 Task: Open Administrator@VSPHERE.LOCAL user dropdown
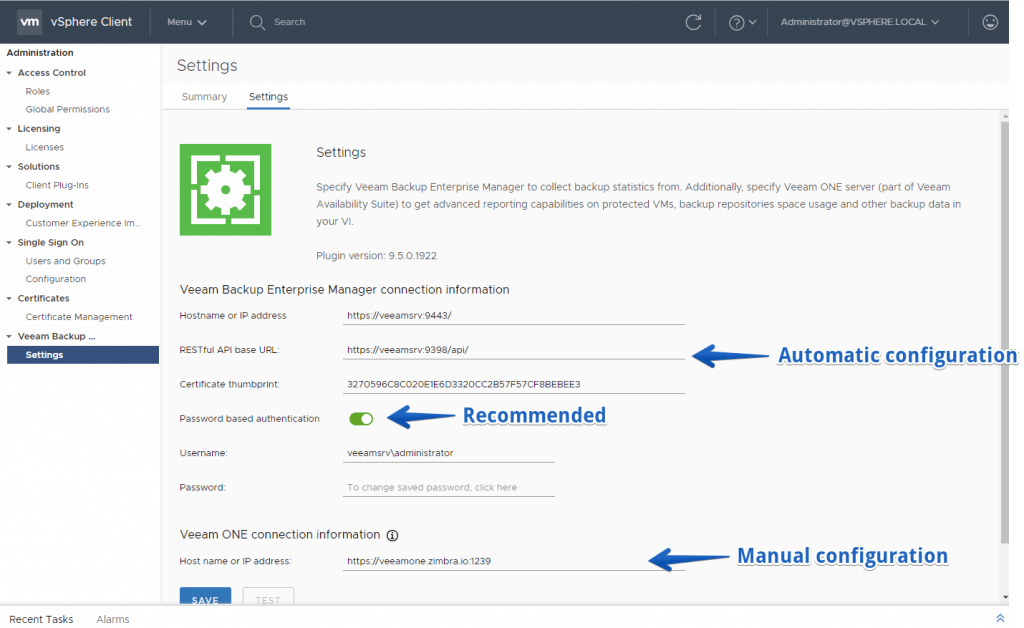(860, 22)
